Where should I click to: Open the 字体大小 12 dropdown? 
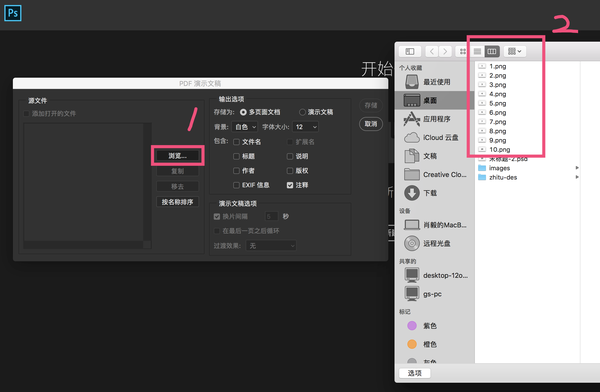(305, 127)
